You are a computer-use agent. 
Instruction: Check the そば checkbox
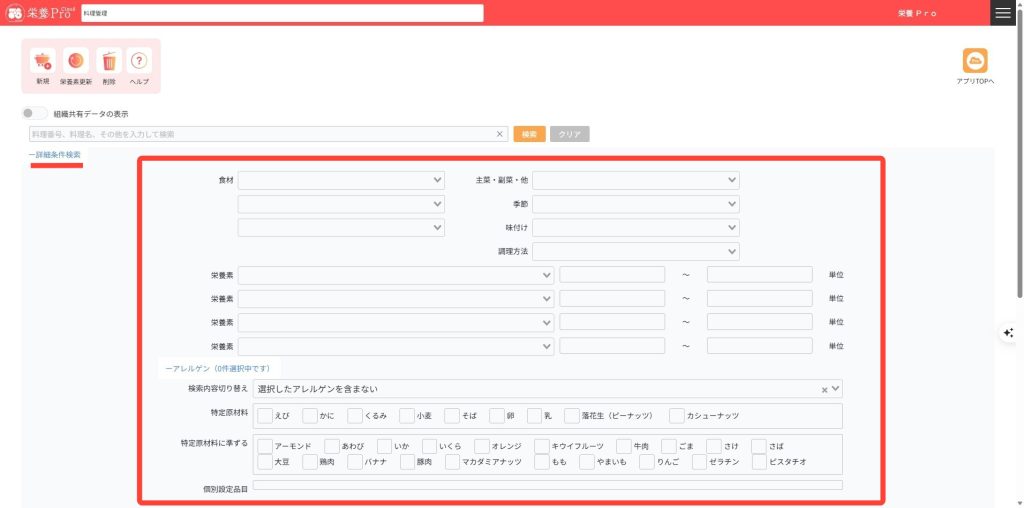point(452,416)
